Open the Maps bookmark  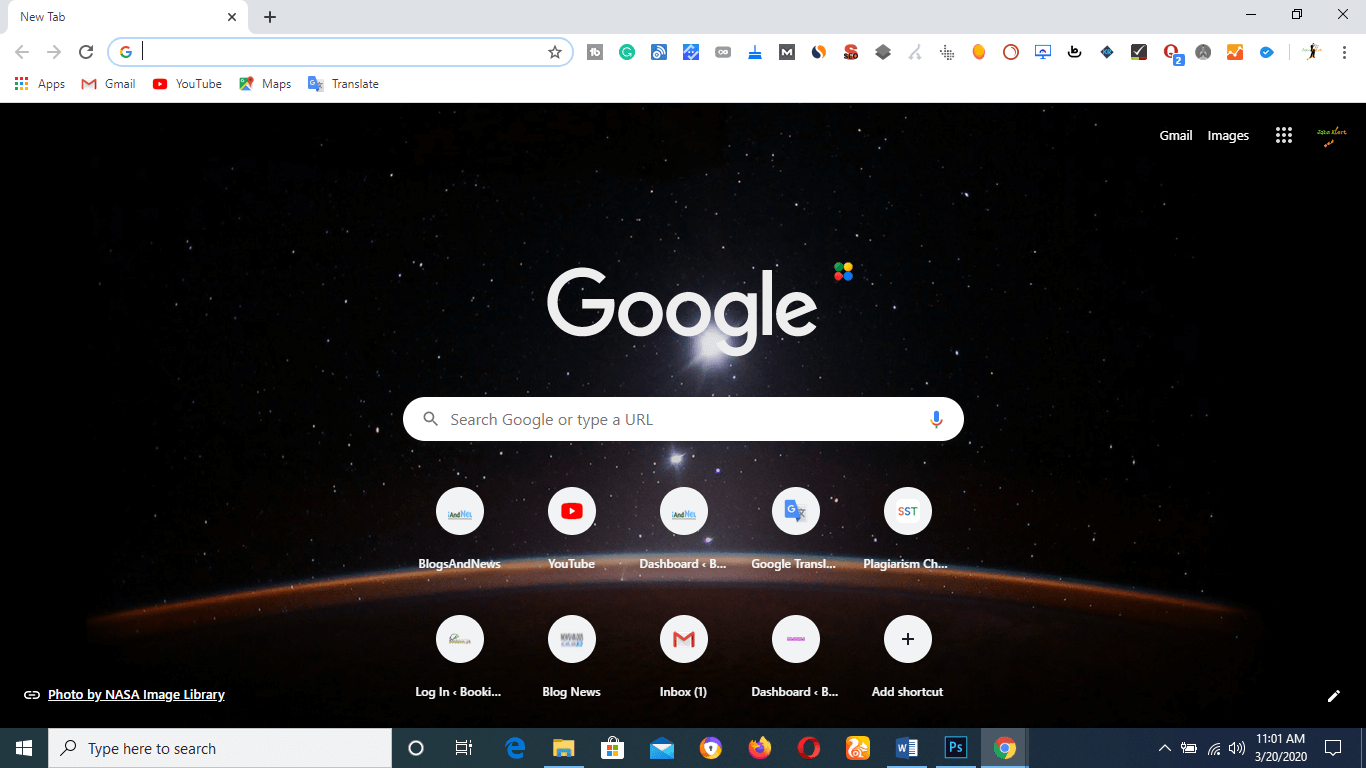[x=265, y=84]
